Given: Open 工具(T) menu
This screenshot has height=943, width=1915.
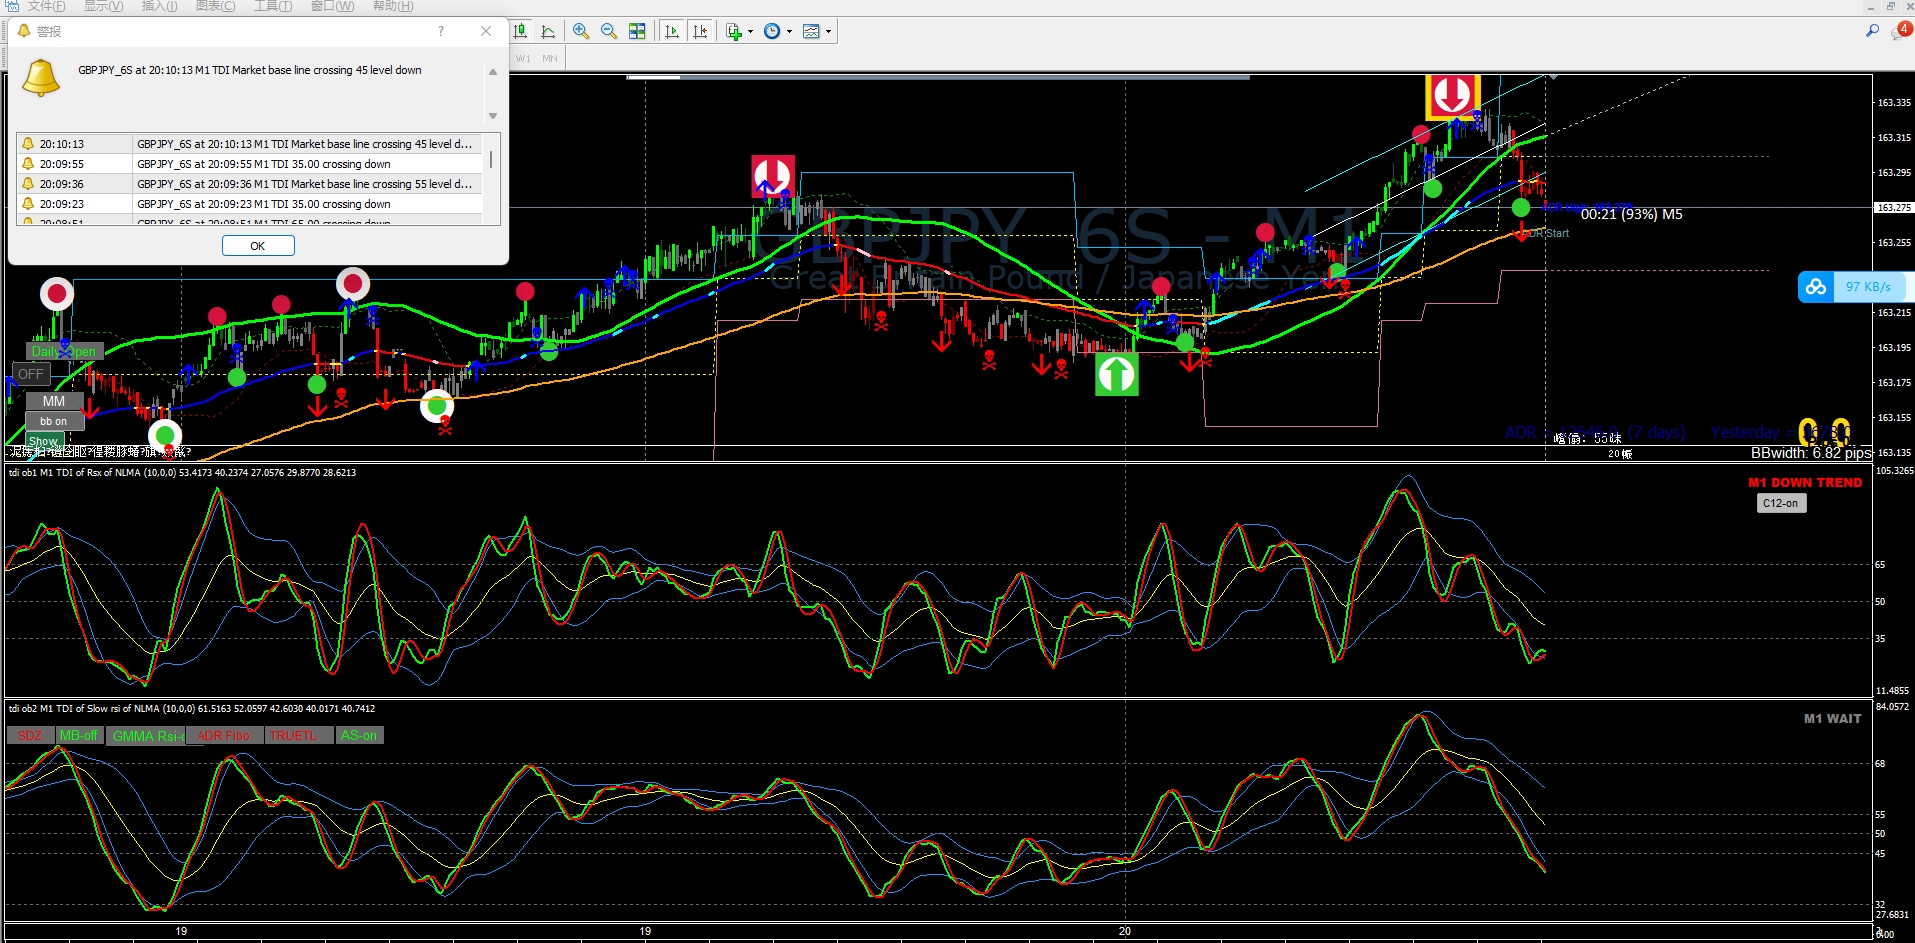Looking at the screenshot, I should tap(273, 6).
